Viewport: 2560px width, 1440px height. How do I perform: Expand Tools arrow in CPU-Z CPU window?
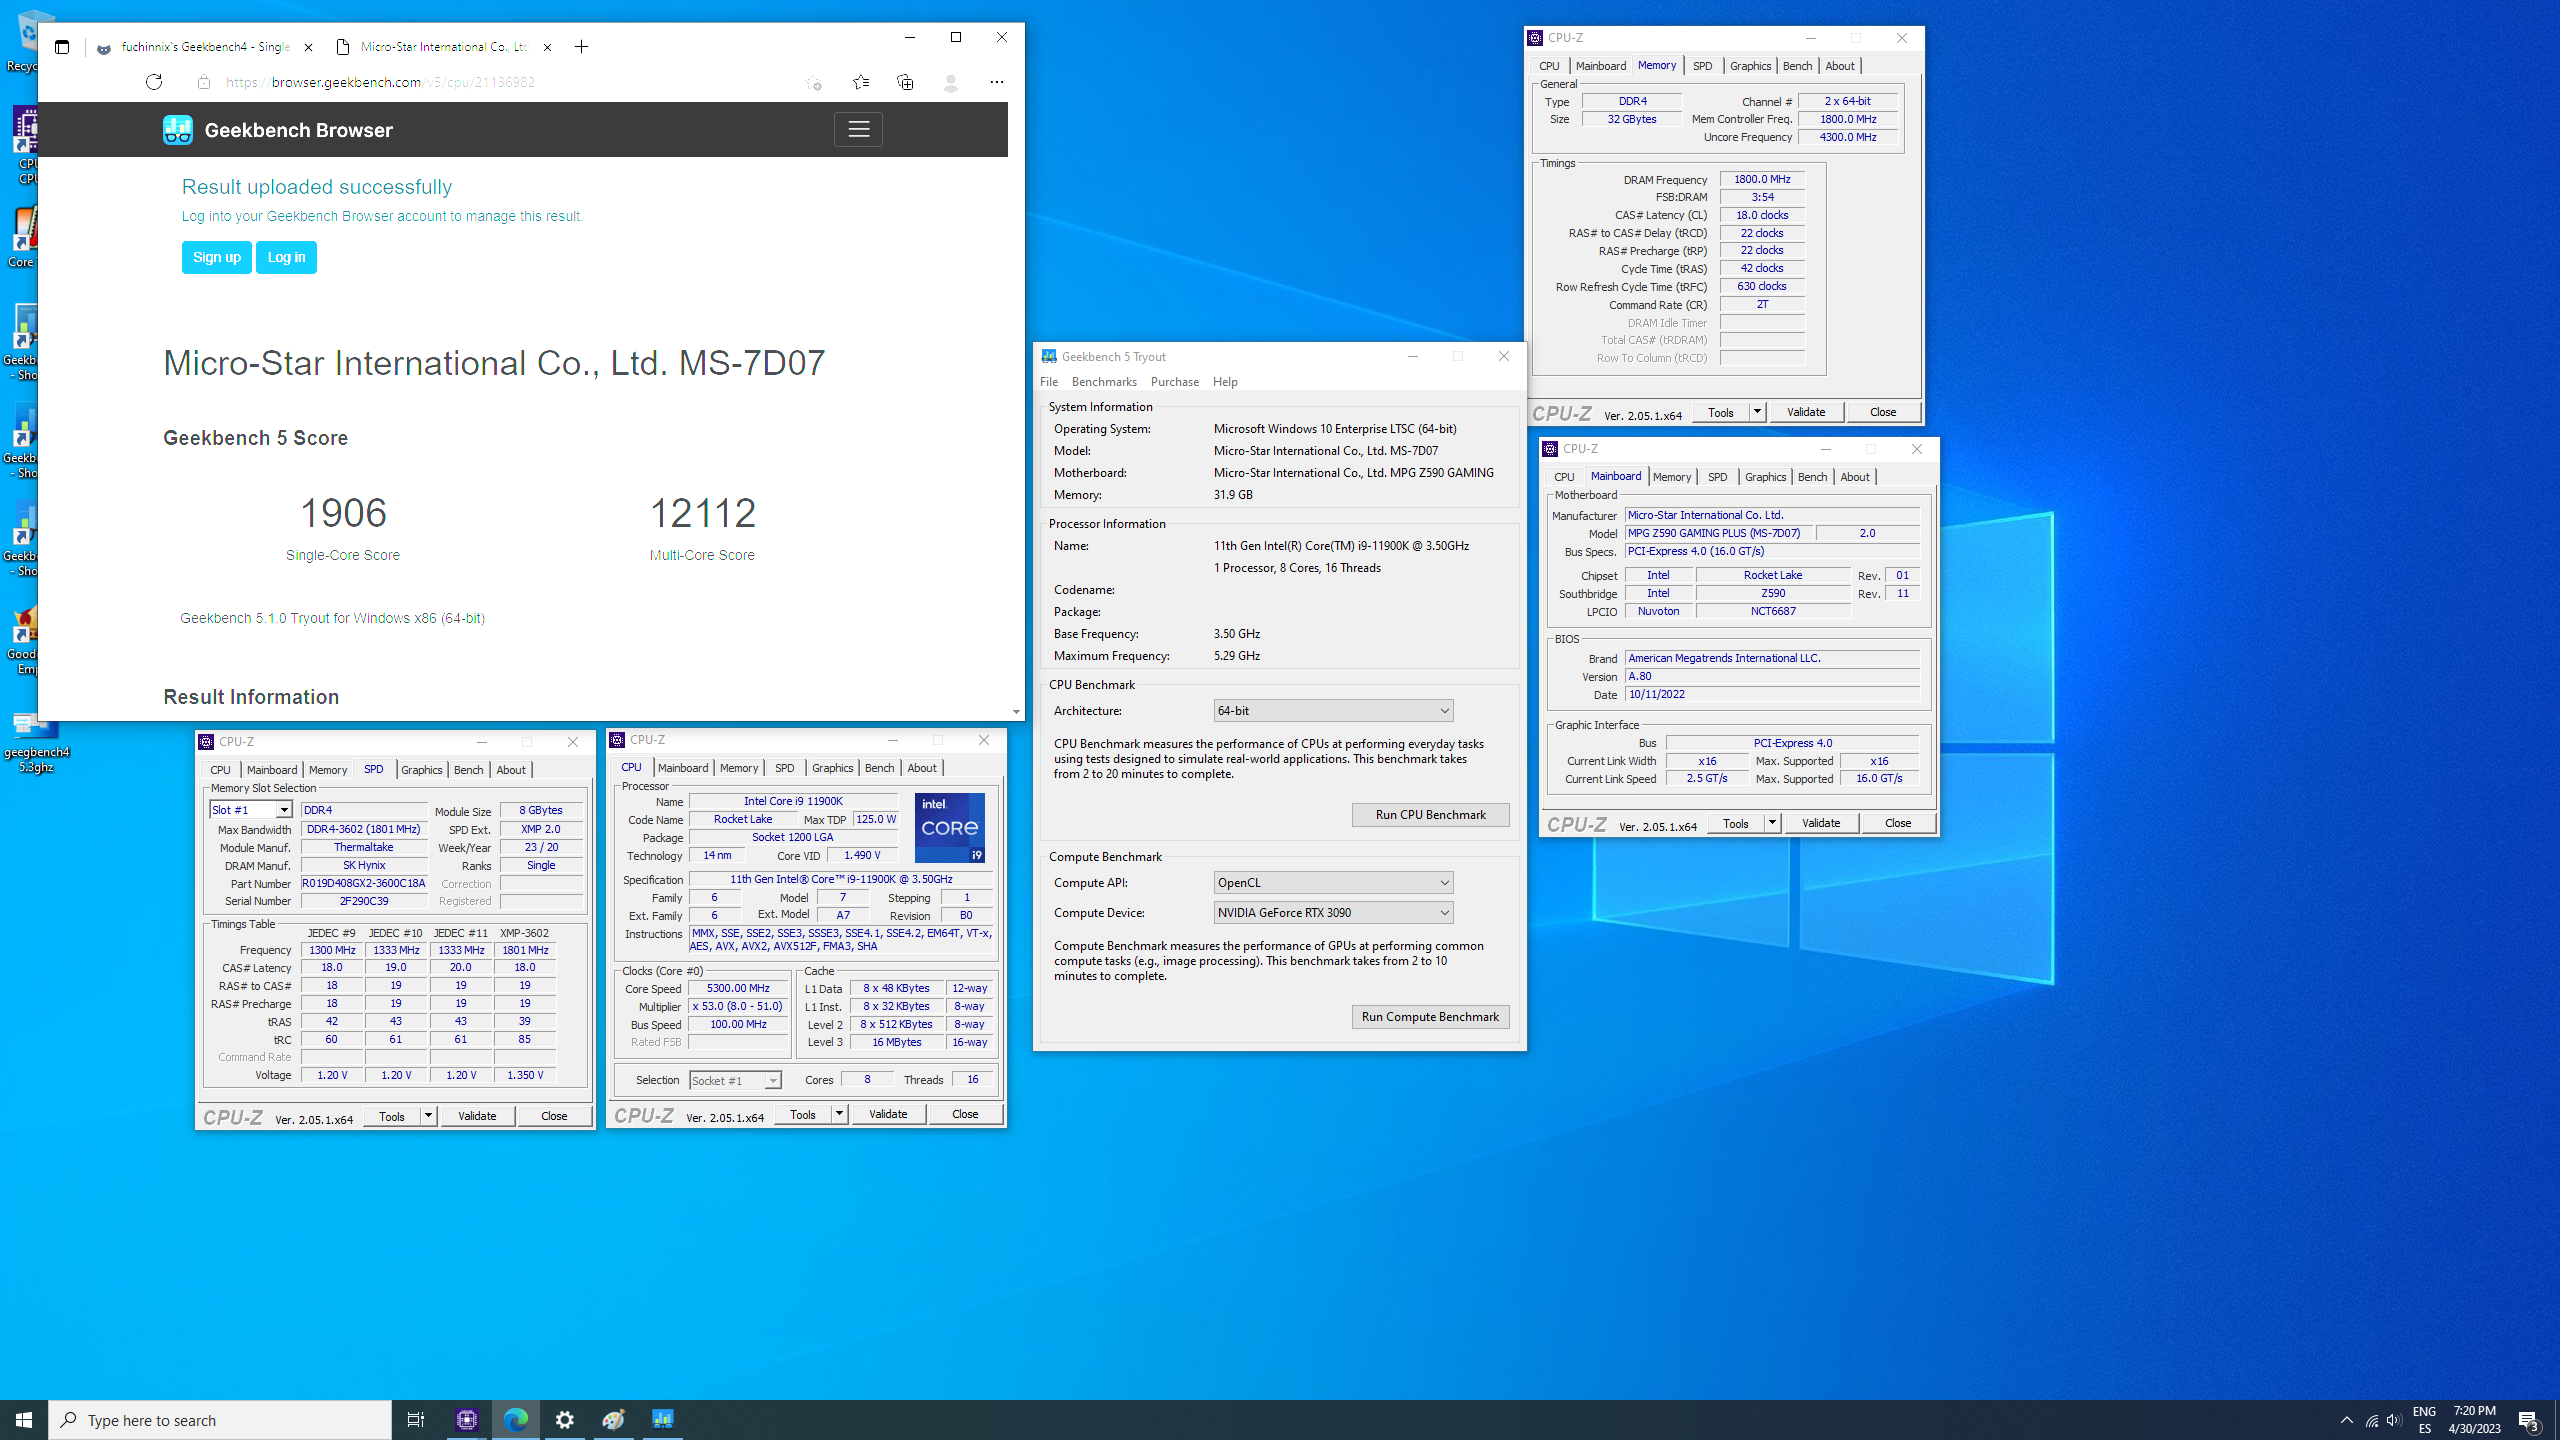(x=839, y=1114)
